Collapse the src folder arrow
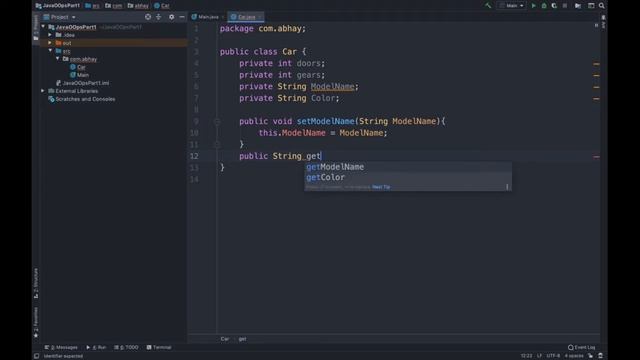This screenshot has width=640, height=360. (x=50, y=51)
